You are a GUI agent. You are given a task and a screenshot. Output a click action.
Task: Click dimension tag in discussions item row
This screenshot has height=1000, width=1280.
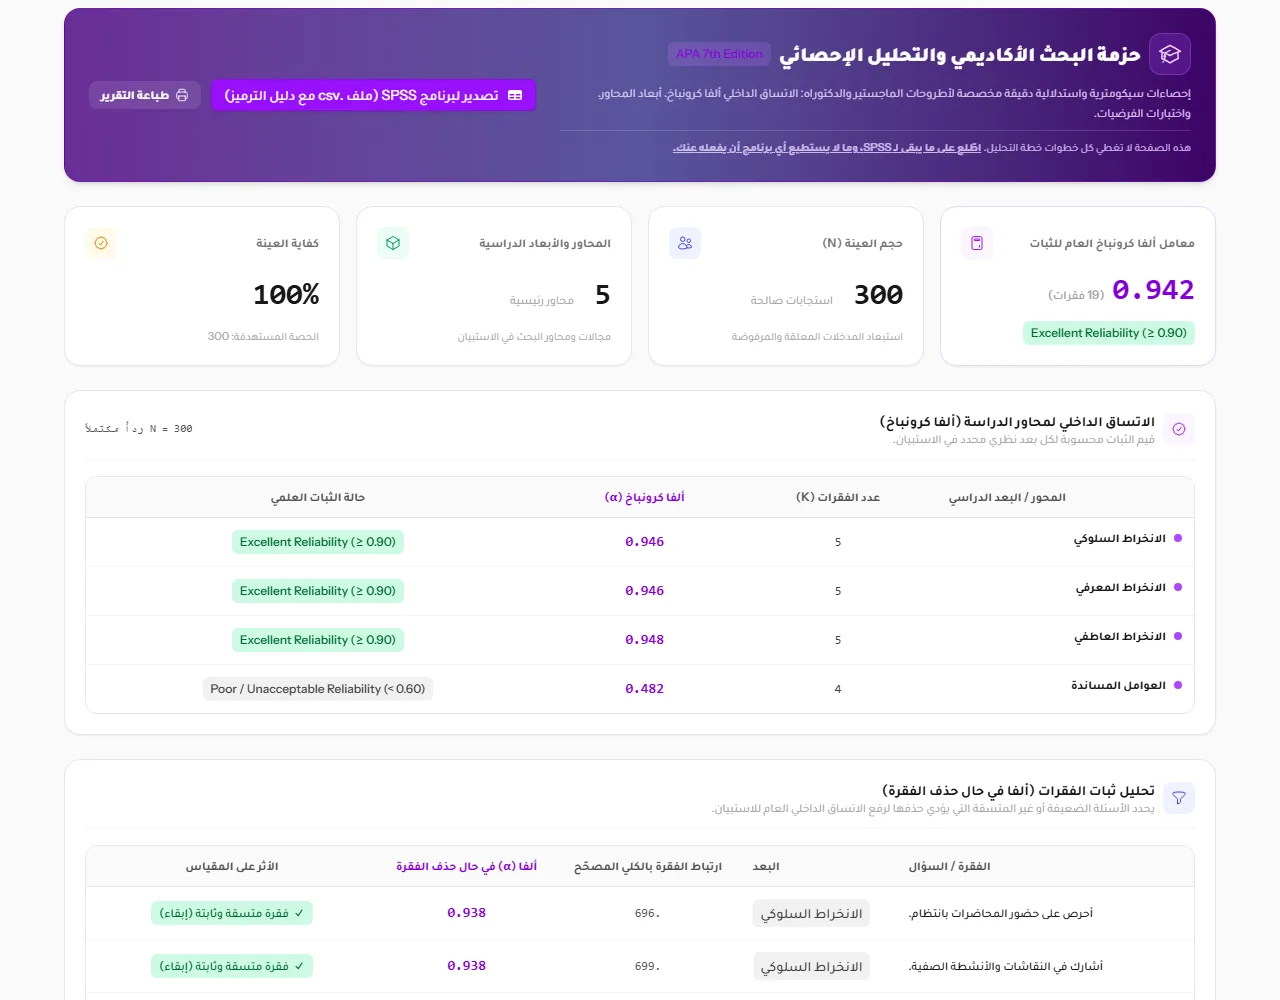click(x=811, y=966)
